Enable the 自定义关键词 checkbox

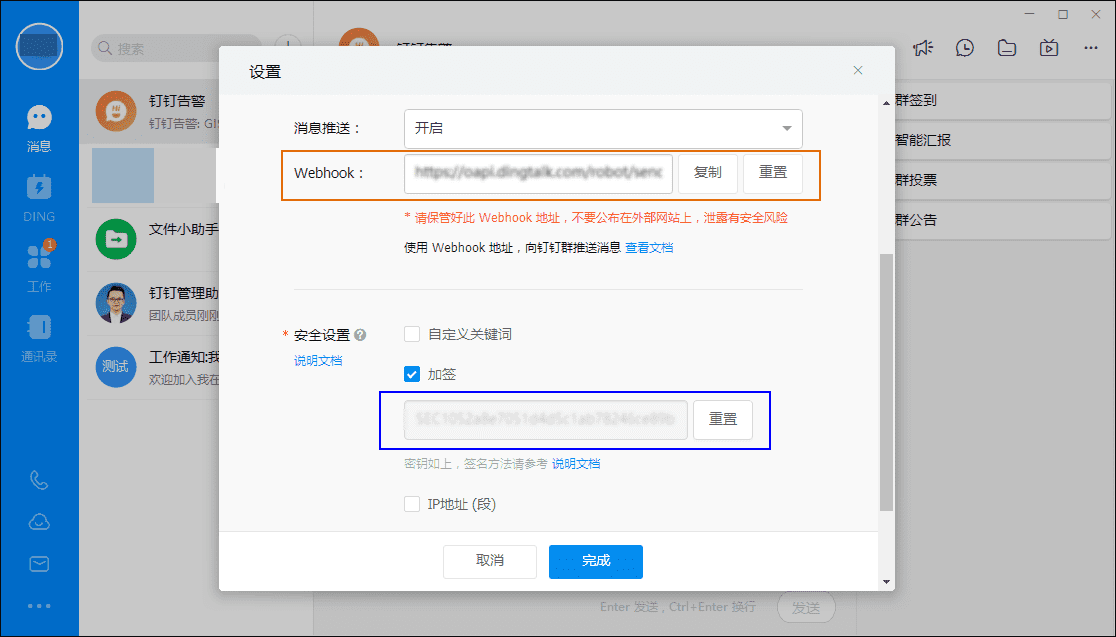(412, 334)
